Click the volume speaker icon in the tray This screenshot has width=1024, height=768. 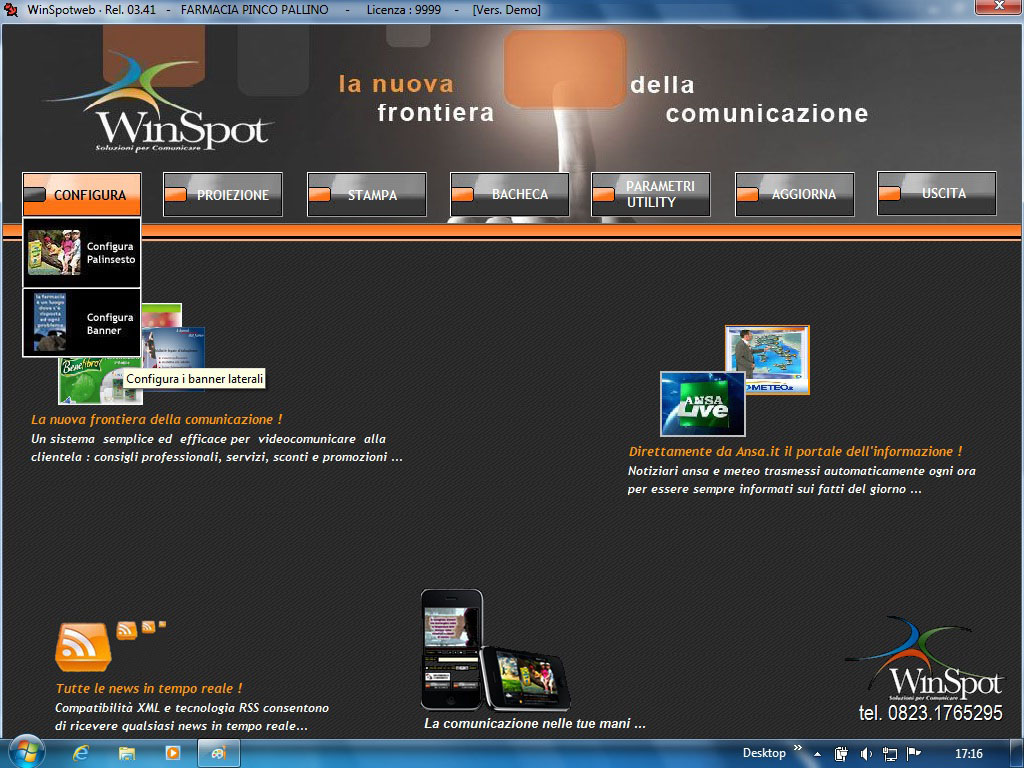[x=866, y=754]
